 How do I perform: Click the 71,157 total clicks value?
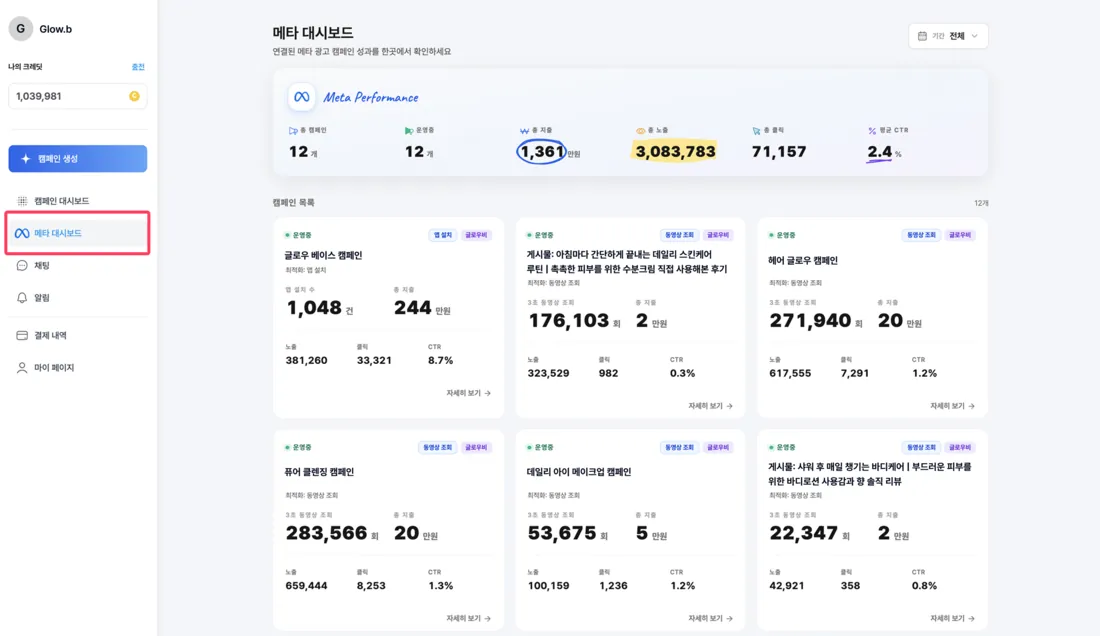pos(779,151)
